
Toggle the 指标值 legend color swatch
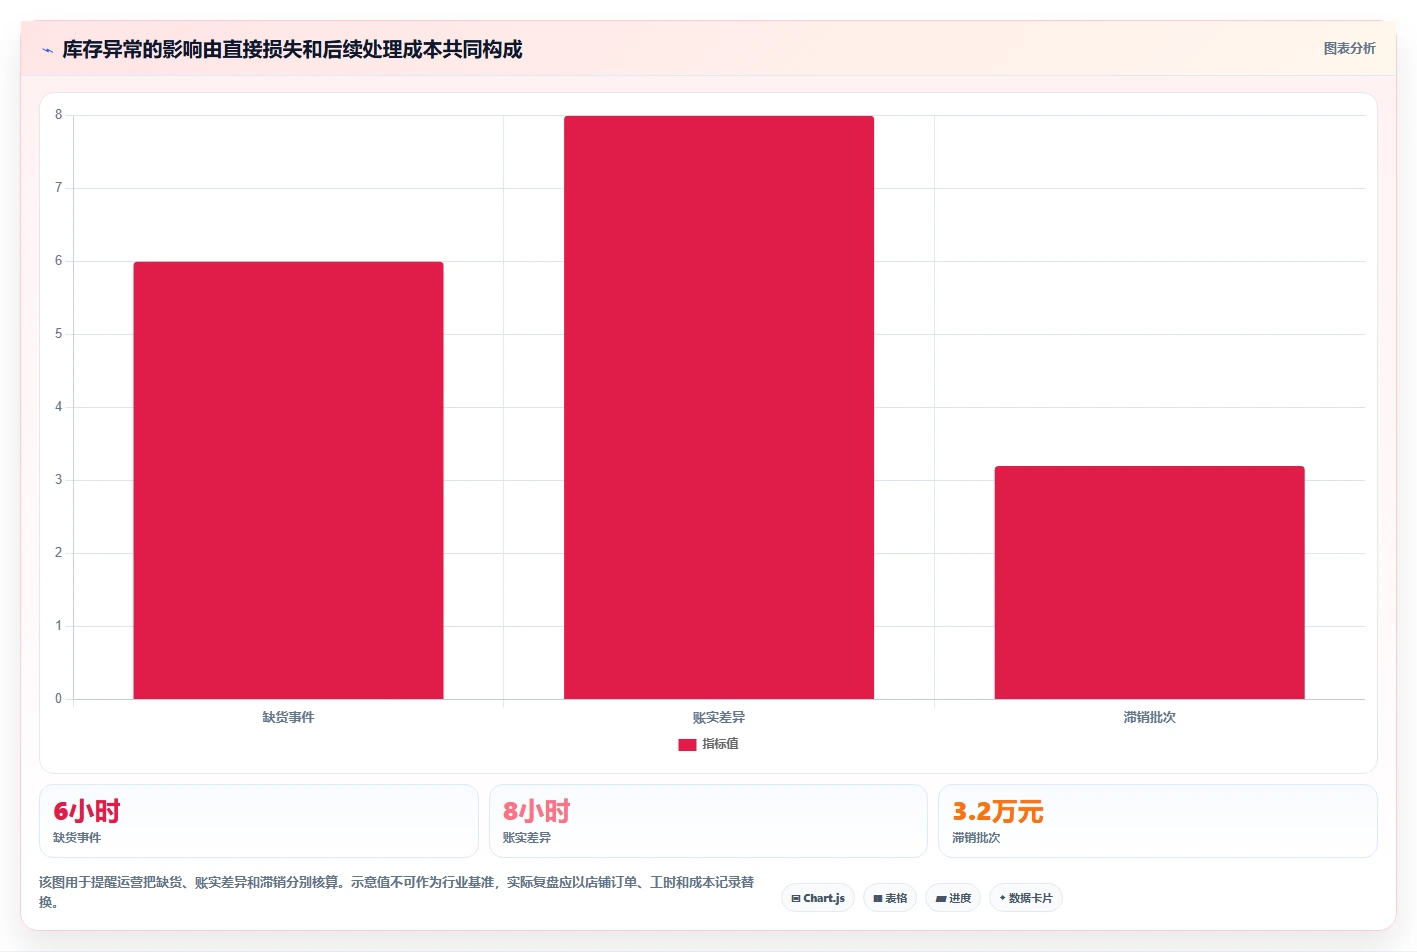click(x=687, y=744)
